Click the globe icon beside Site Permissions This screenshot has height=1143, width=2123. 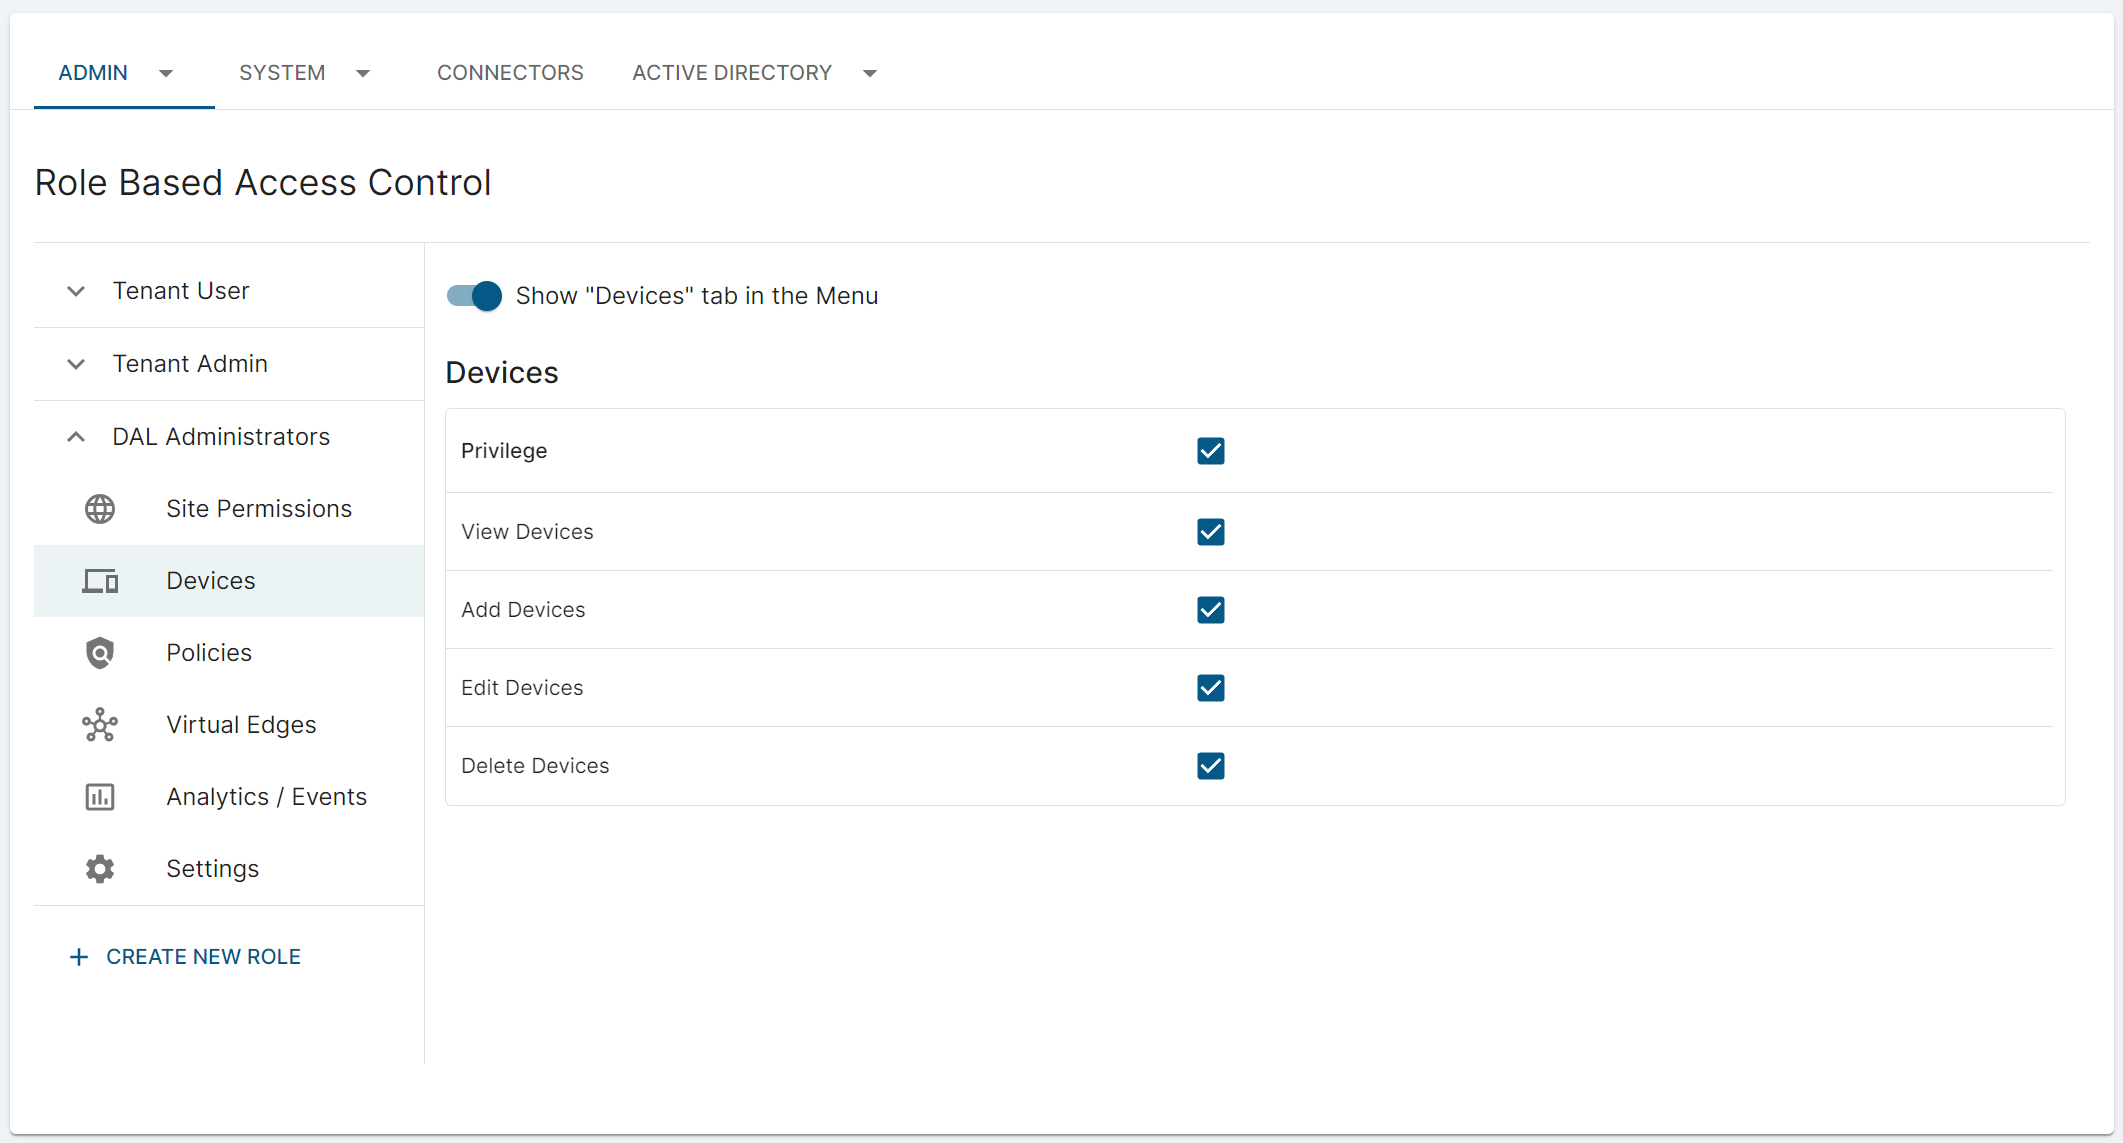[x=100, y=509]
